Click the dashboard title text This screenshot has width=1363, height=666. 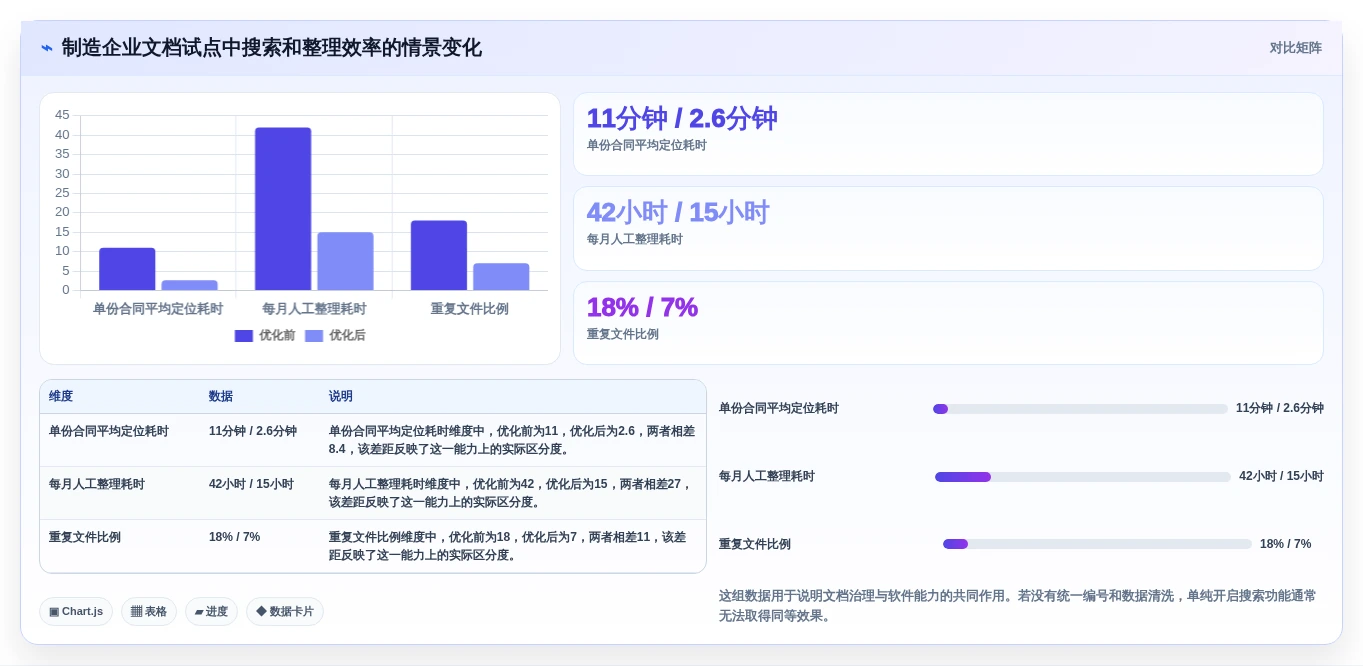click(x=272, y=48)
